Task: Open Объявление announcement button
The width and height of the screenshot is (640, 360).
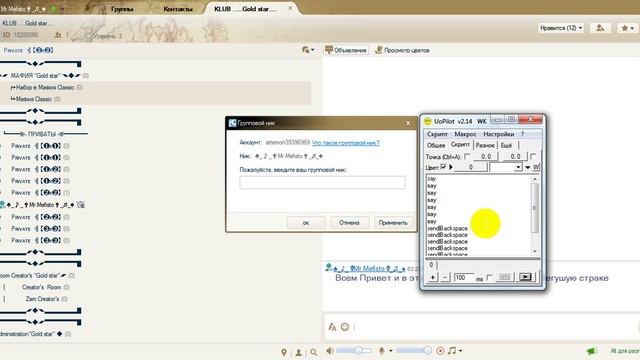Action: point(346,50)
